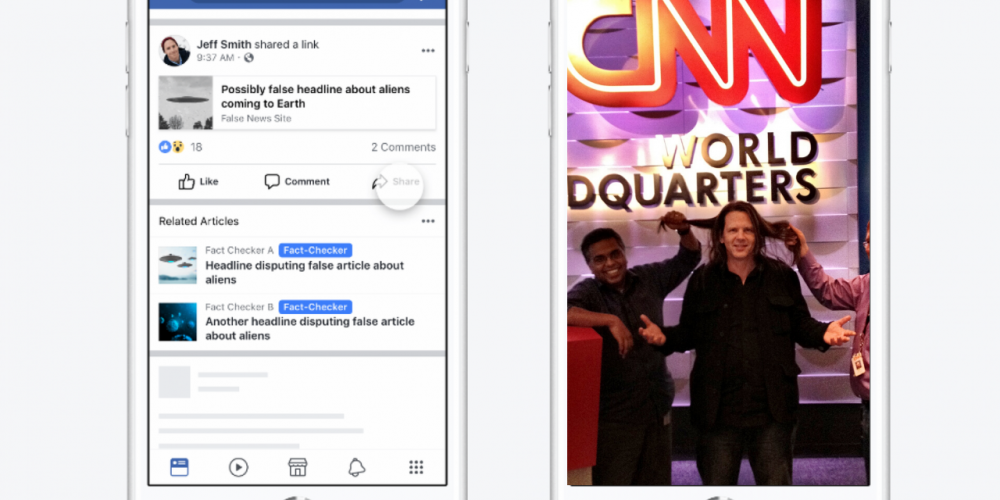1000x500 pixels.
Task: Open the News Feed tab icon
Action: (179, 467)
